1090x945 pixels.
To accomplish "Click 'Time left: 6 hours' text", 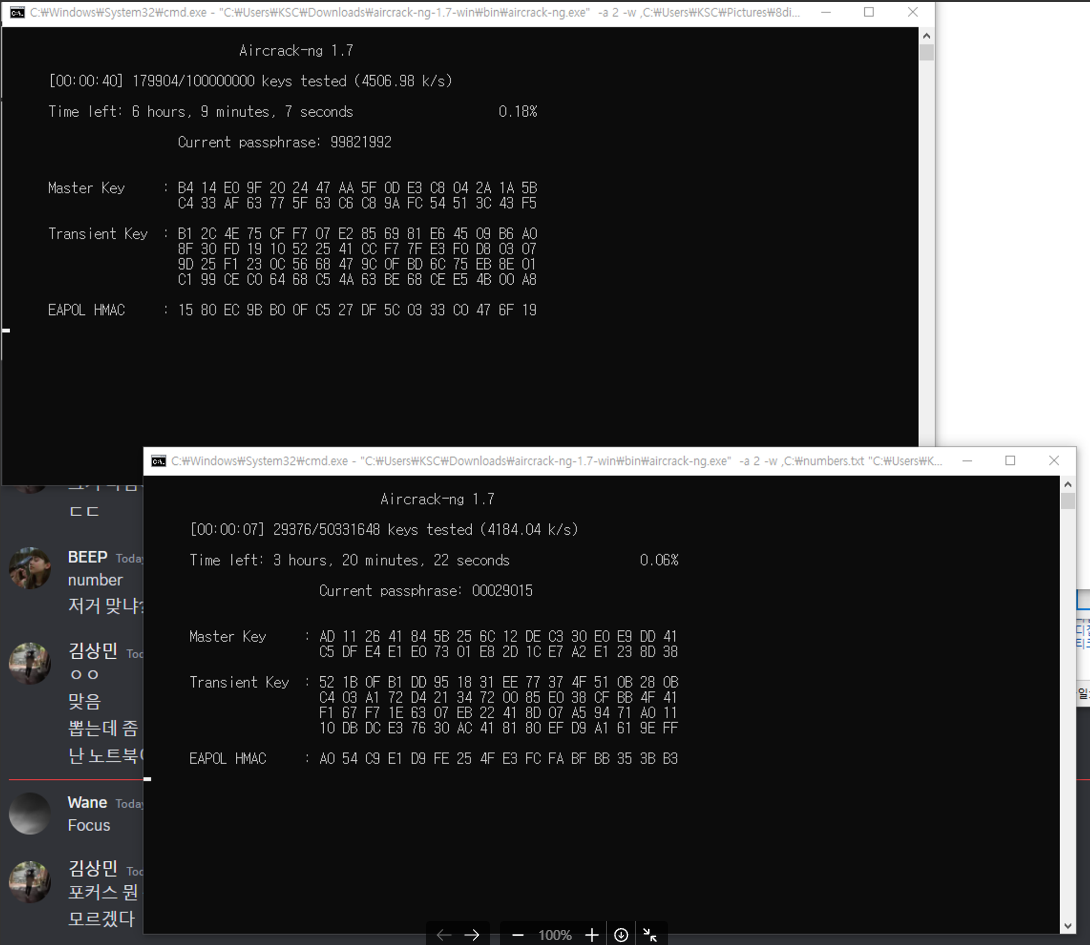I will tap(201, 112).
